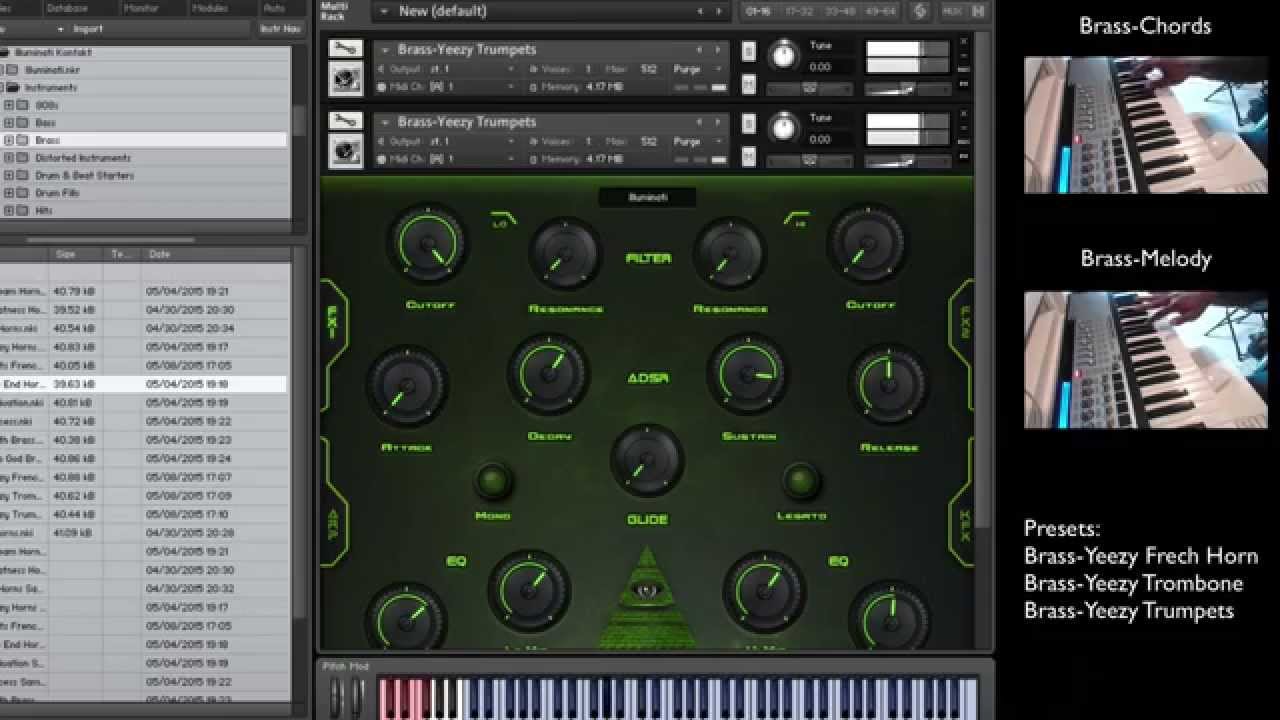Image resolution: width=1280 pixels, height=720 pixels.
Task: Select rack page 17-32
Action: click(798, 12)
